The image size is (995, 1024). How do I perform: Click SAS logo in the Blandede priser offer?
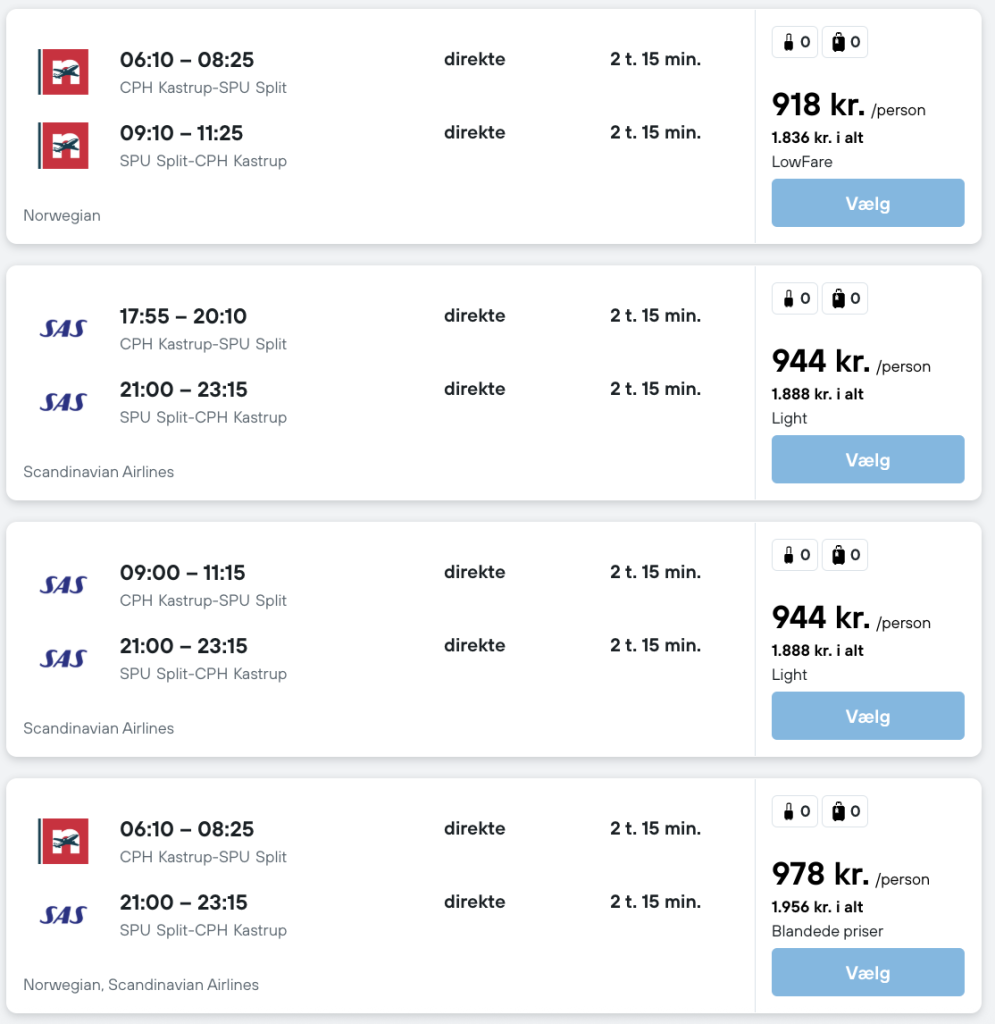coord(63,914)
